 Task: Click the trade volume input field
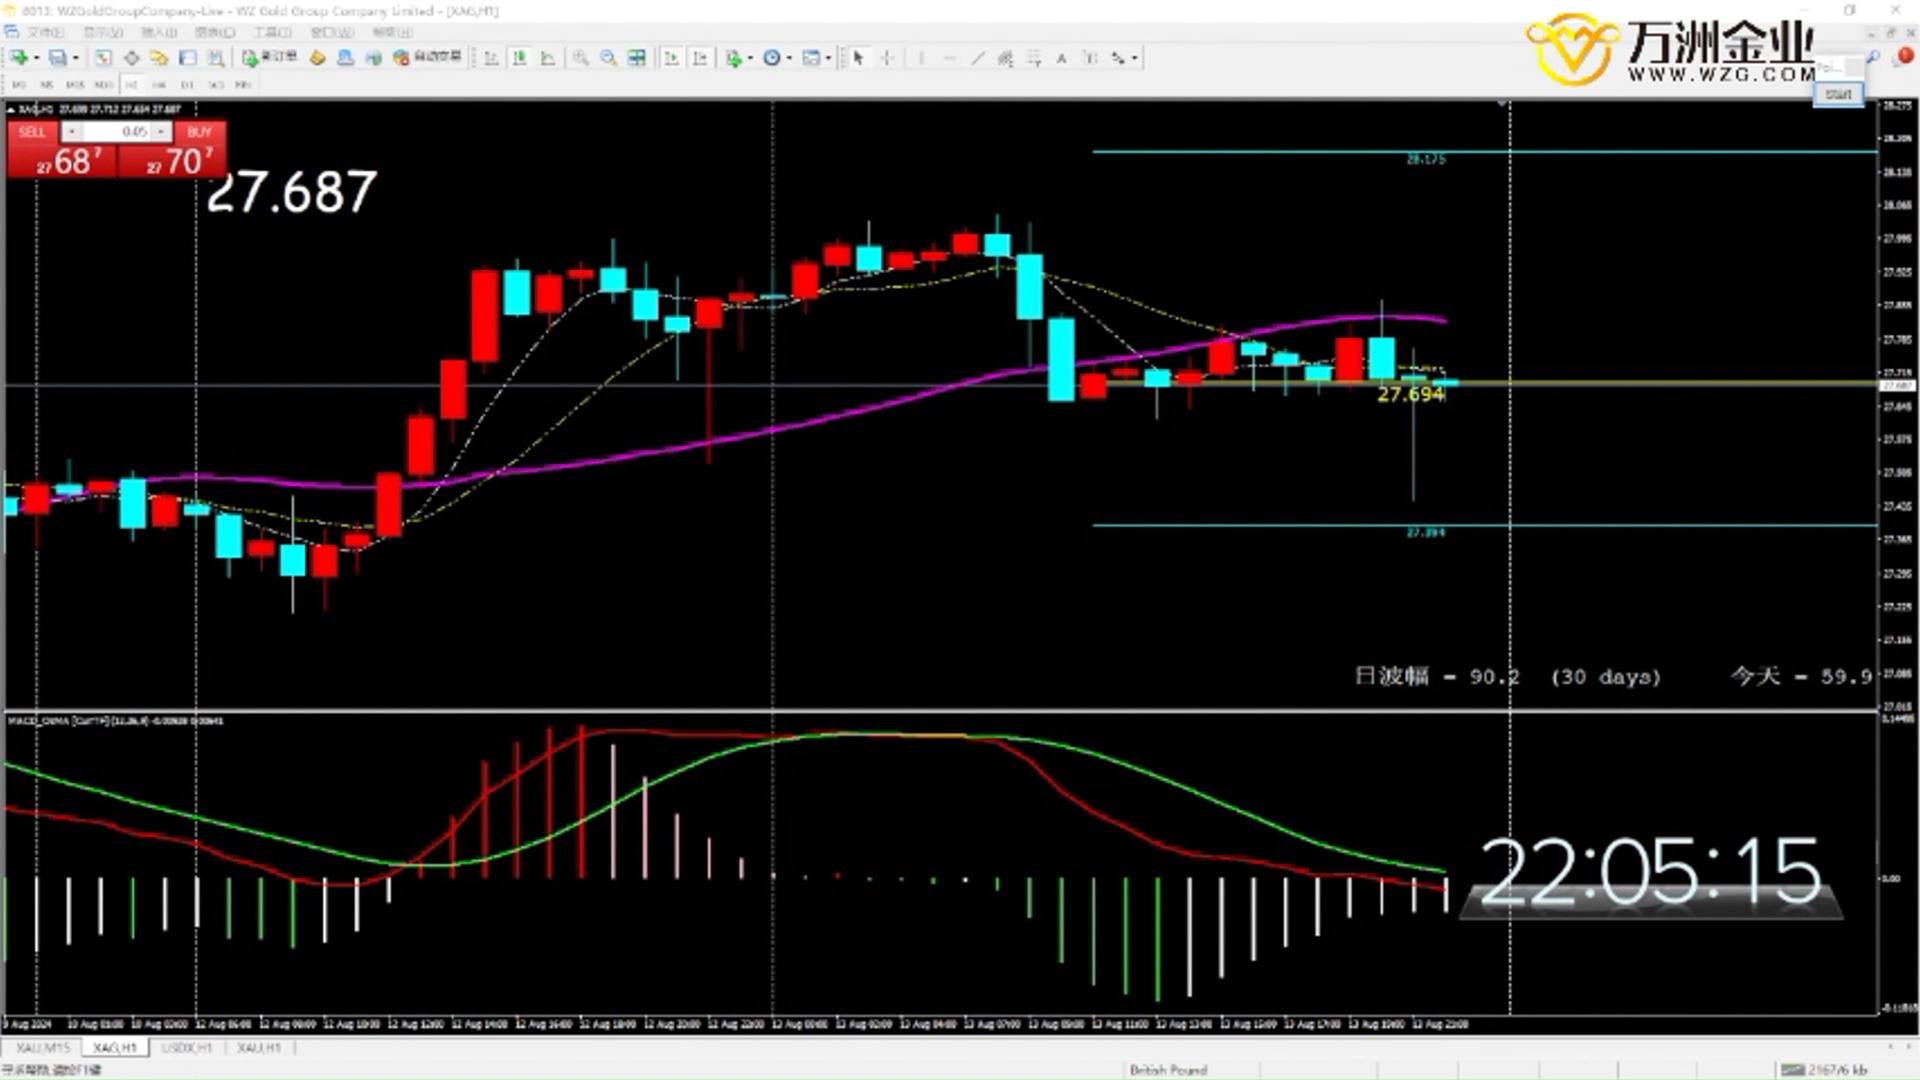[x=116, y=132]
